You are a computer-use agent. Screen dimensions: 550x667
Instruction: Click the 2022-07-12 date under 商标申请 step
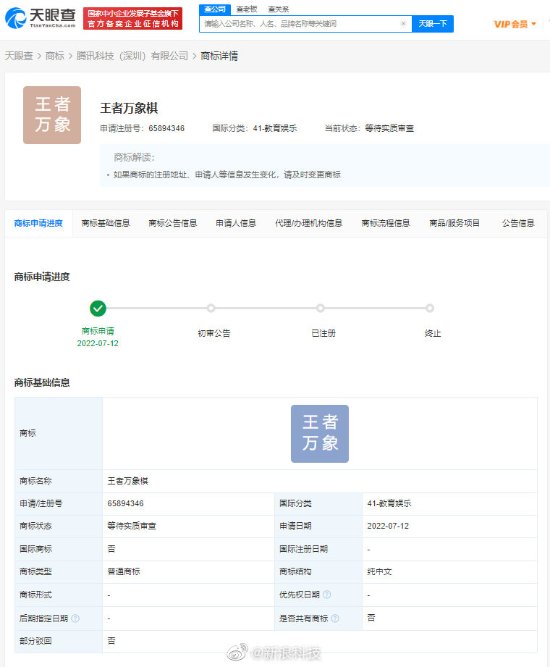point(97,343)
